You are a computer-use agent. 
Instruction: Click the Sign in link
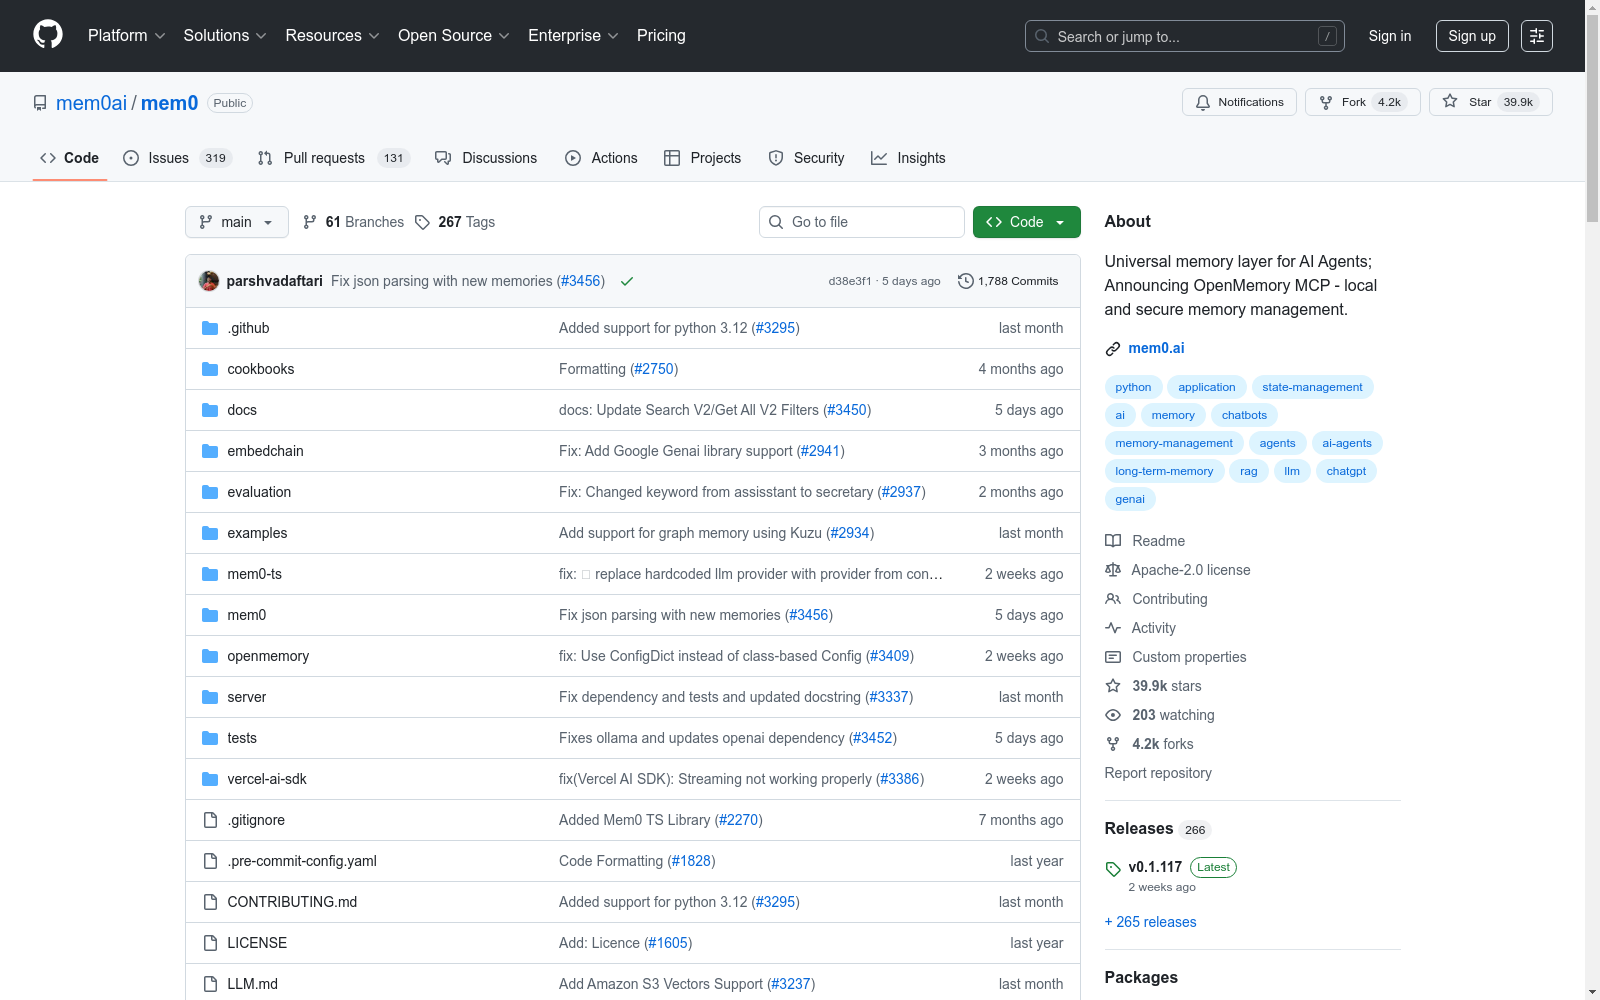coord(1390,36)
